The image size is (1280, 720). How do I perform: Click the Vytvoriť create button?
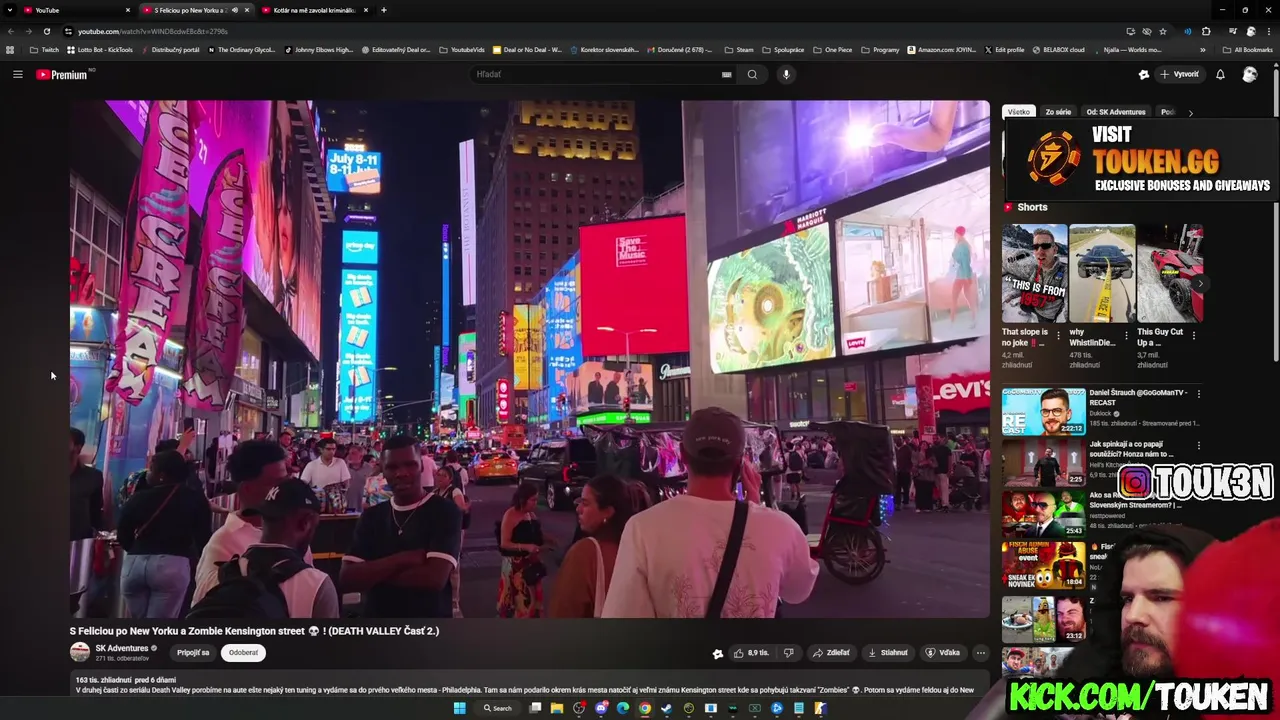pyautogui.click(x=1179, y=74)
